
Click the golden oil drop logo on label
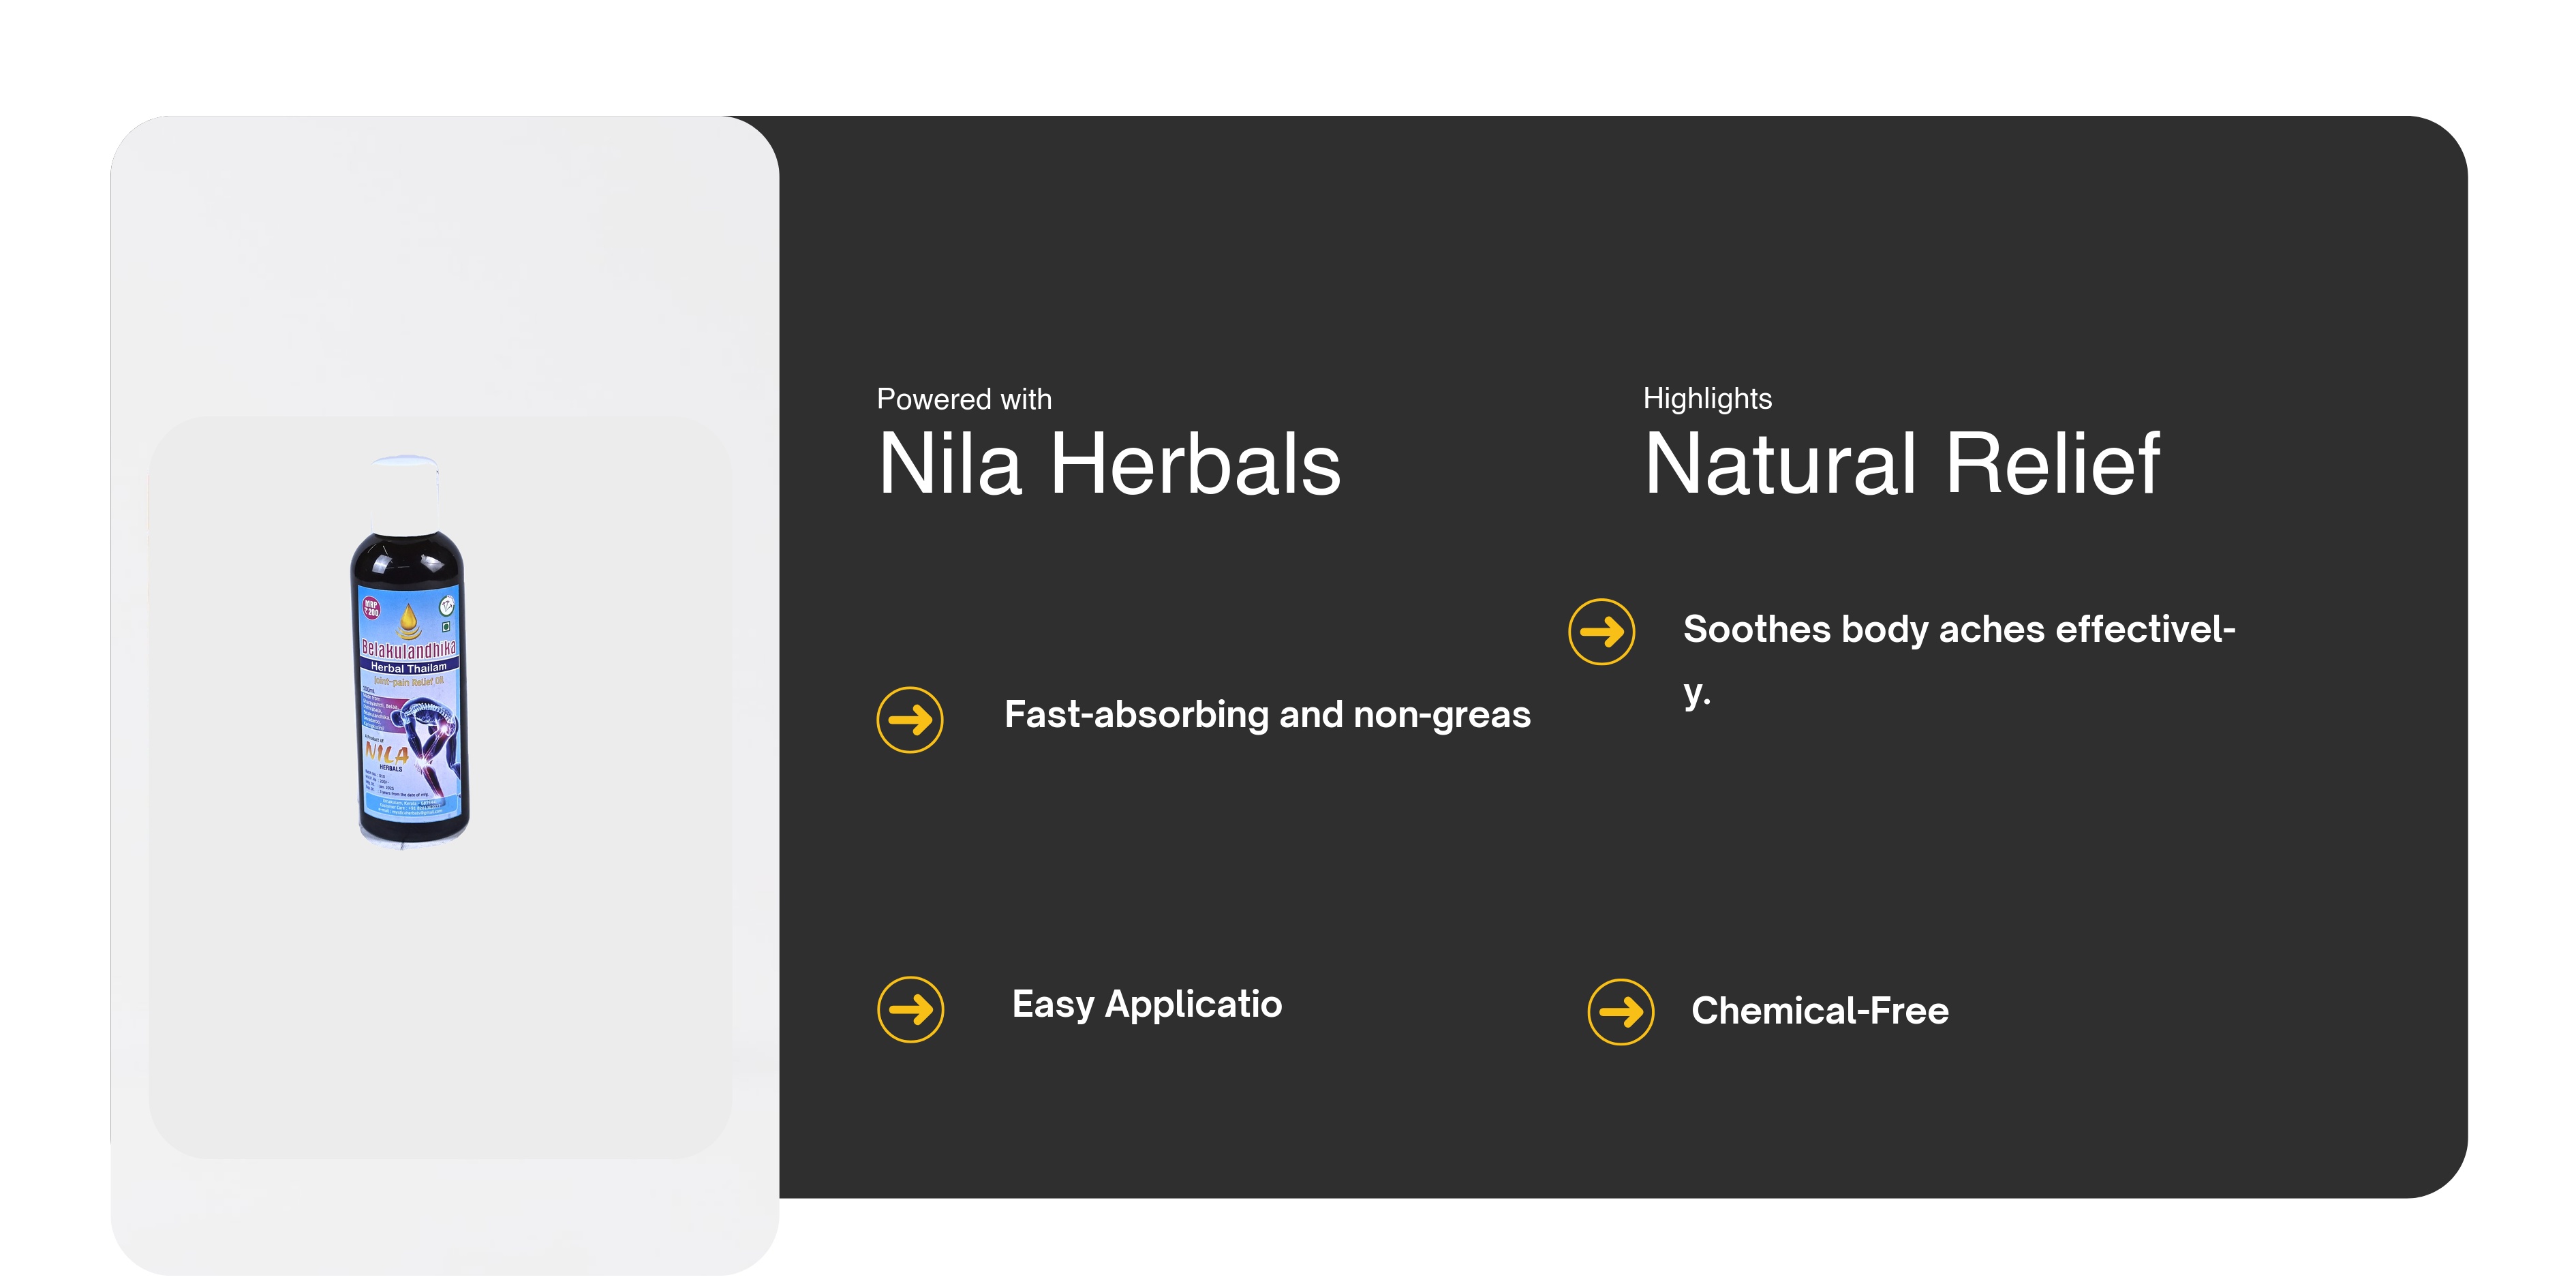[x=408, y=620]
